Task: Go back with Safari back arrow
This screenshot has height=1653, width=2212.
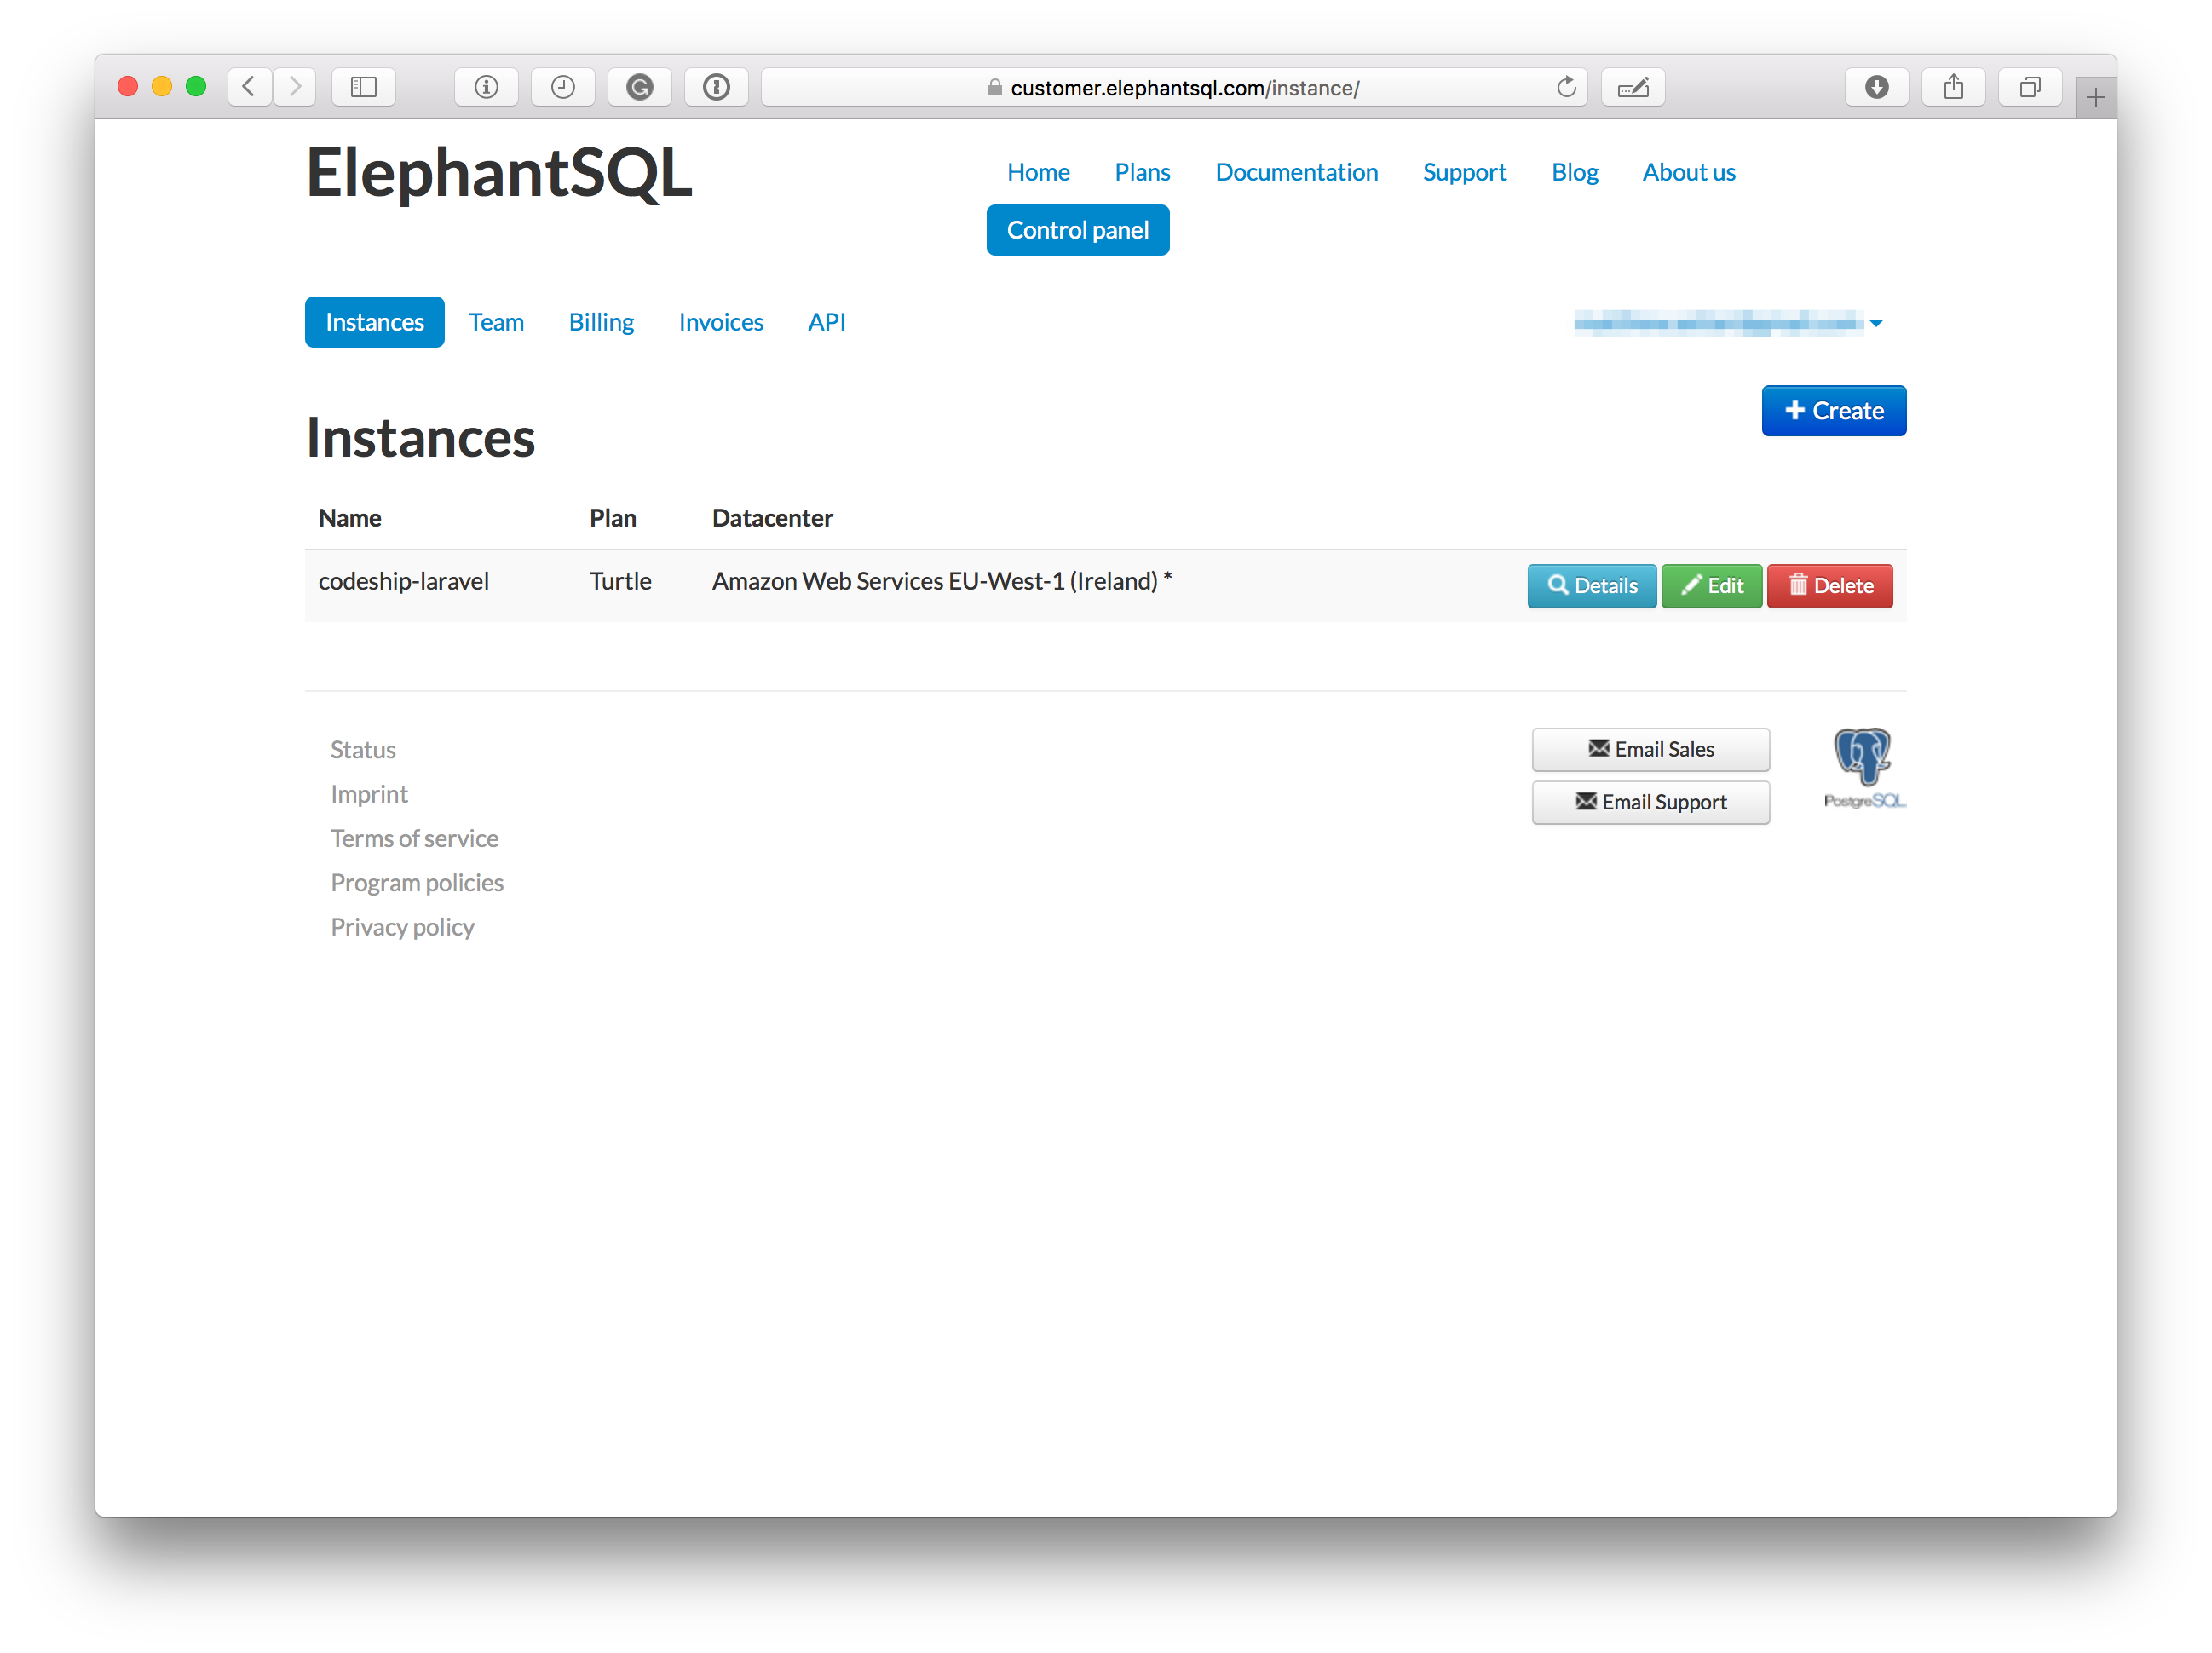Action: click(x=250, y=87)
